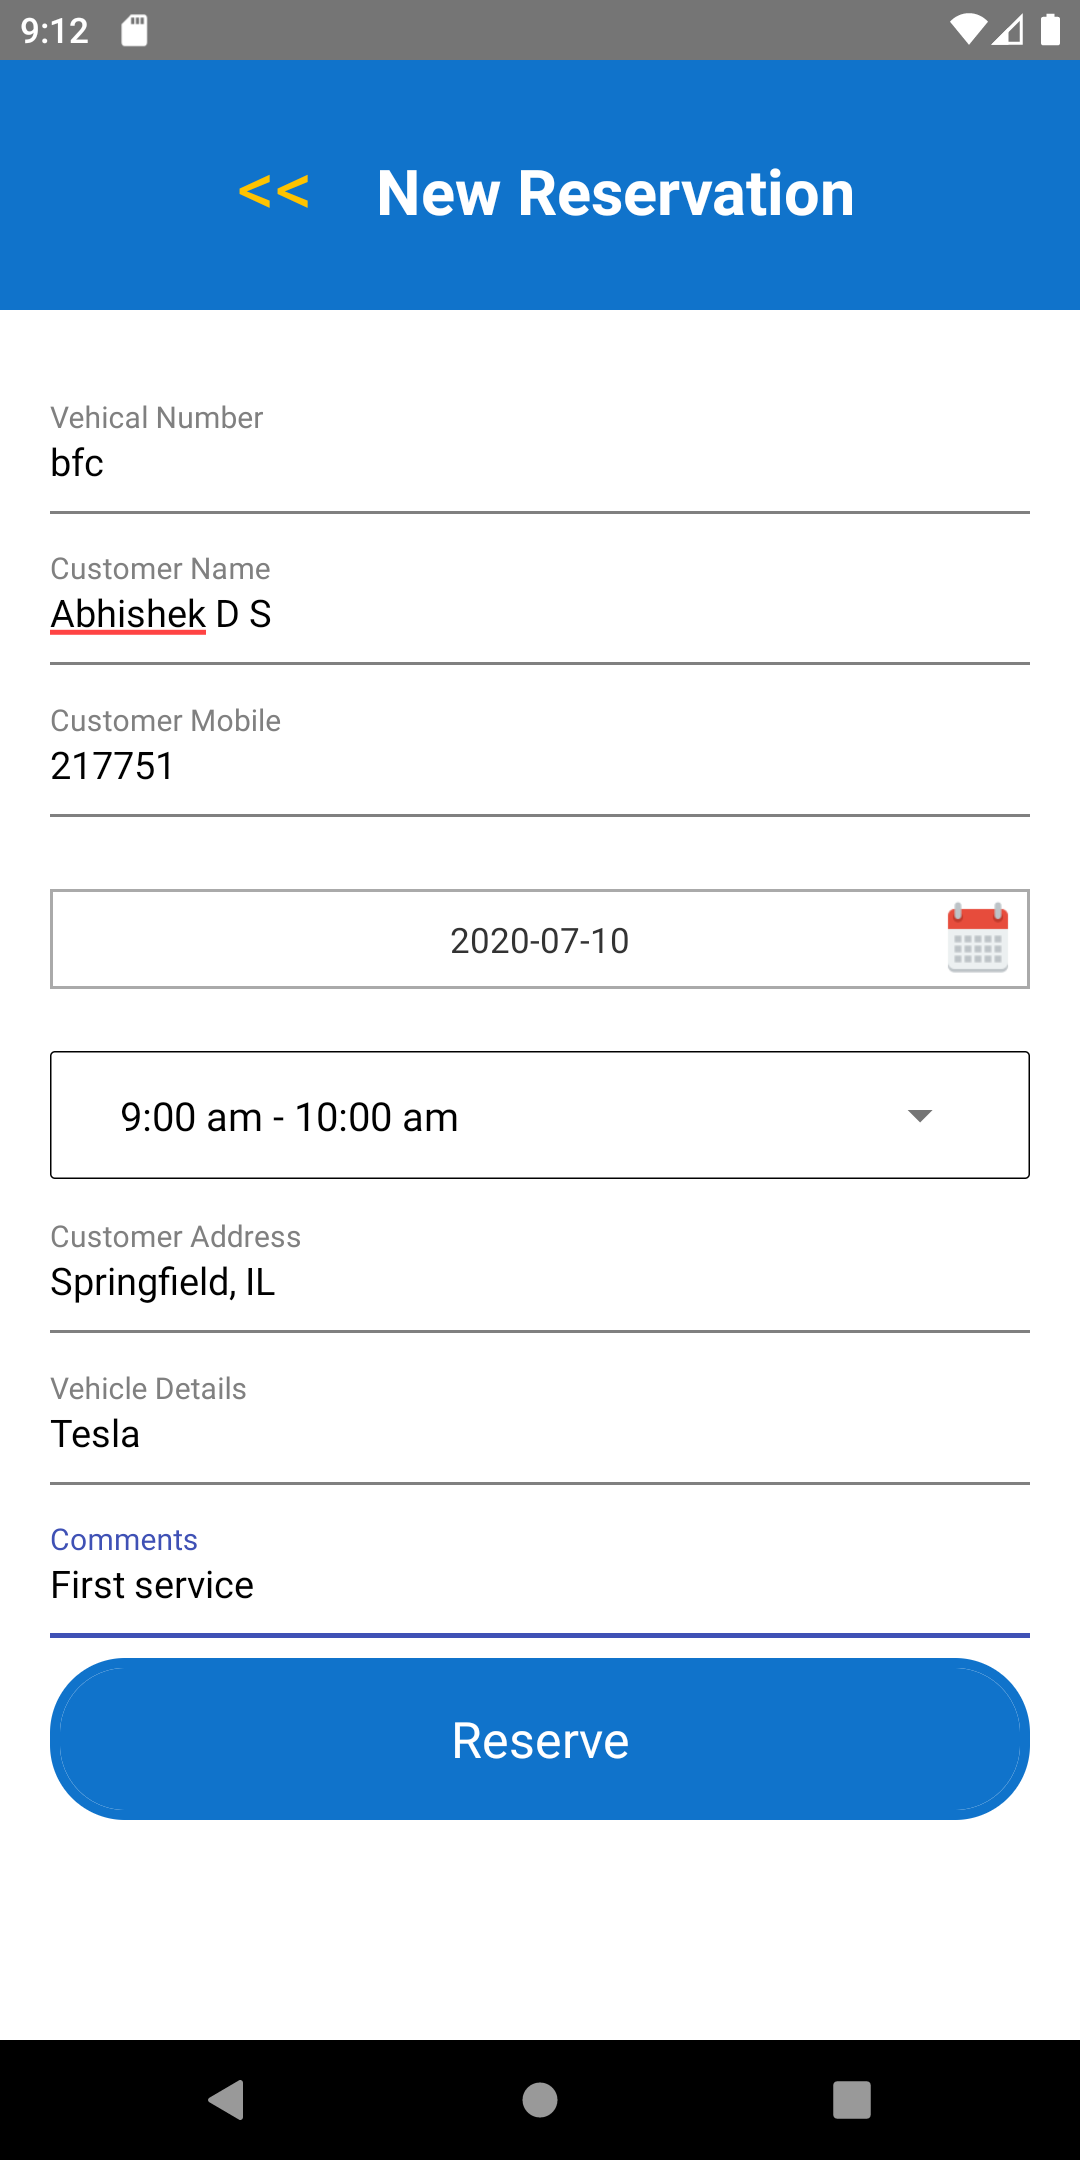Screen dimensions: 1080x2160
Task: Edit the Vehical Number field
Action: tap(540, 464)
